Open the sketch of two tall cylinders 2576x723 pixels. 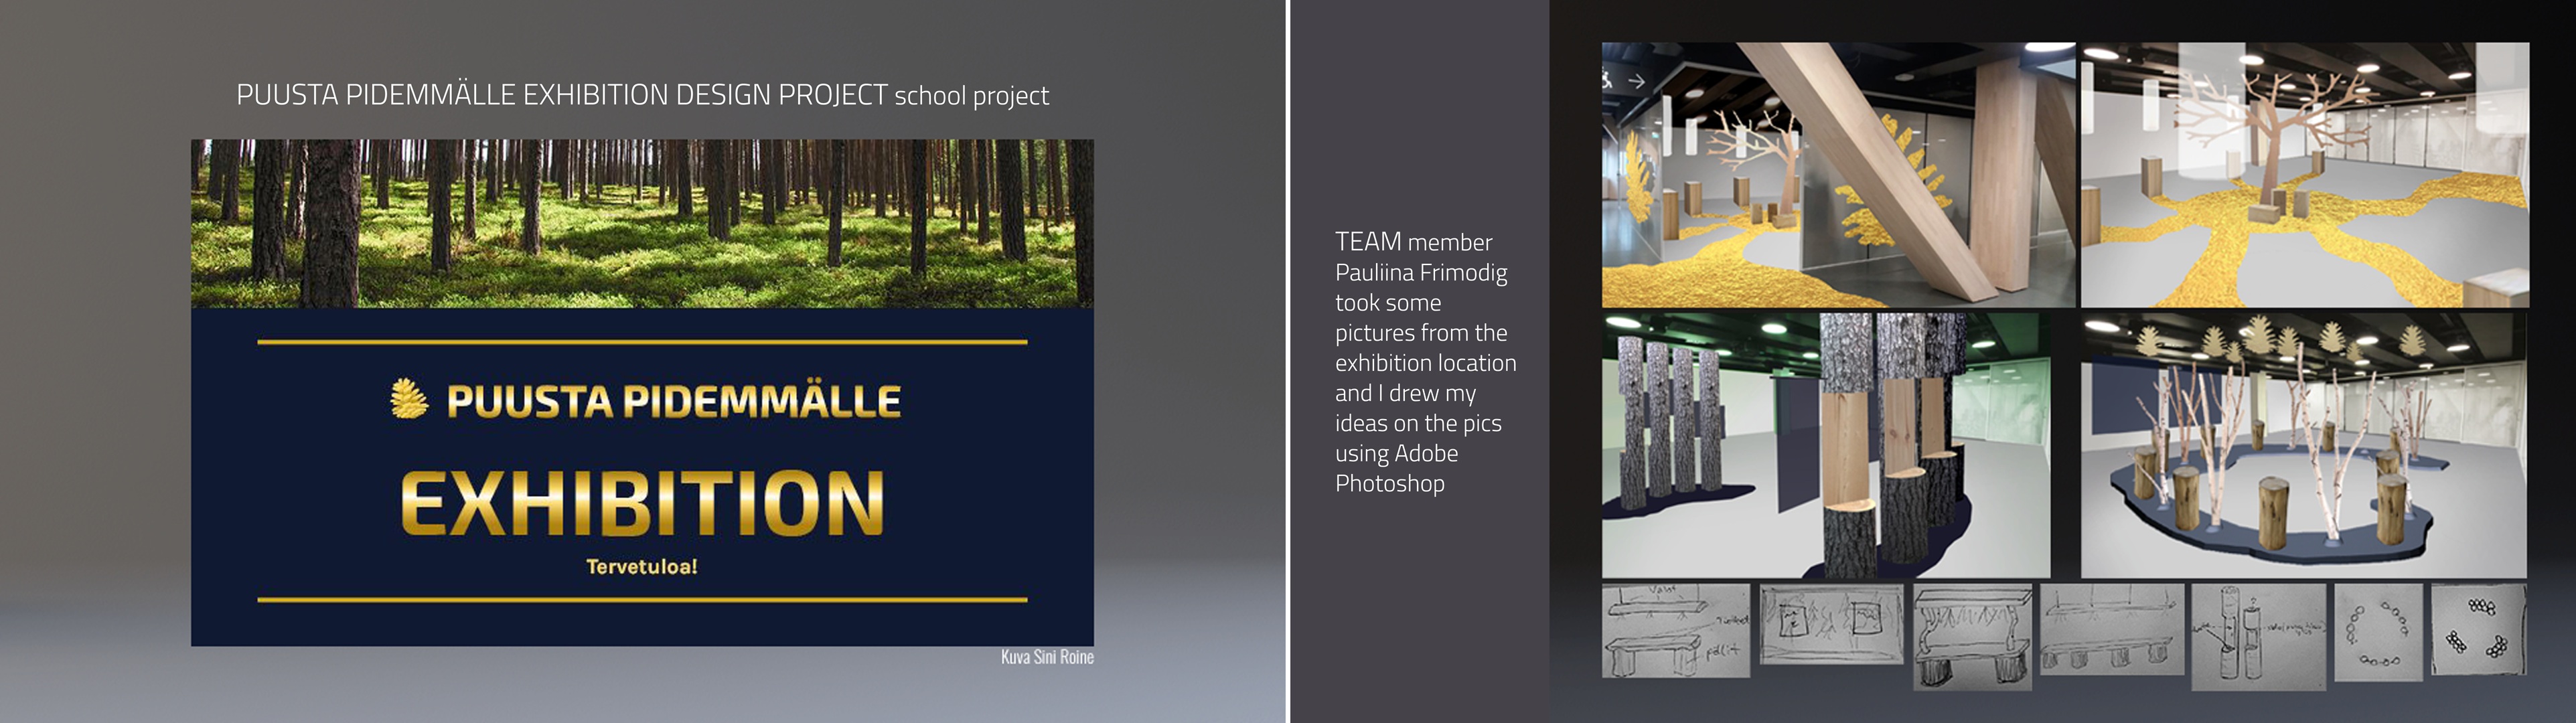point(2258,637)
